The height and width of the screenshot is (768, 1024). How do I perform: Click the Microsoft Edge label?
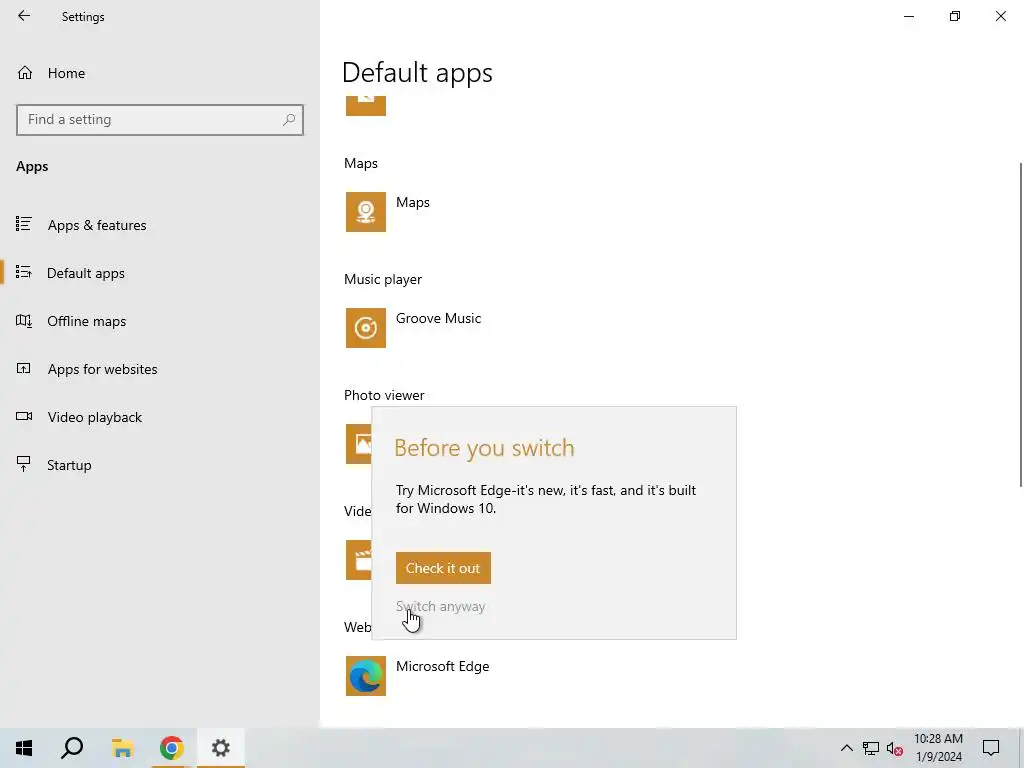pyautogui.click(x=442, y=667)
